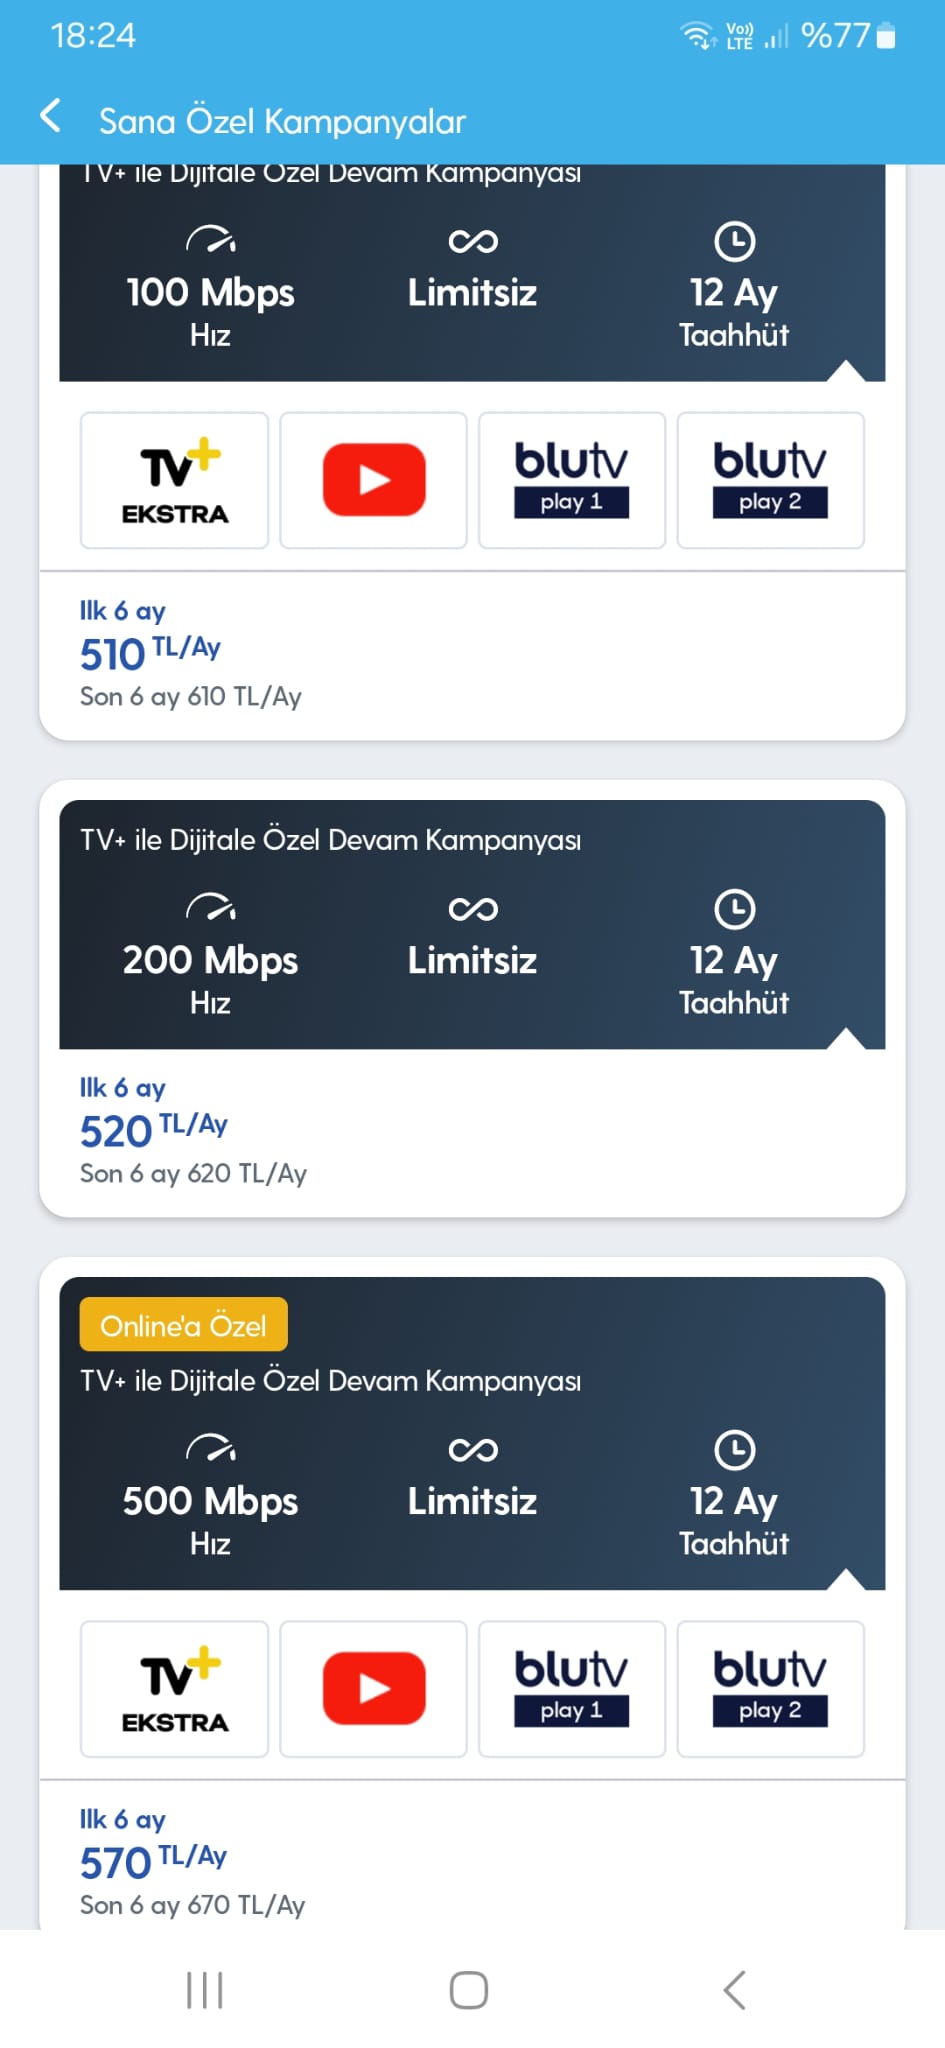Open the Android recent apps button

205,1989
